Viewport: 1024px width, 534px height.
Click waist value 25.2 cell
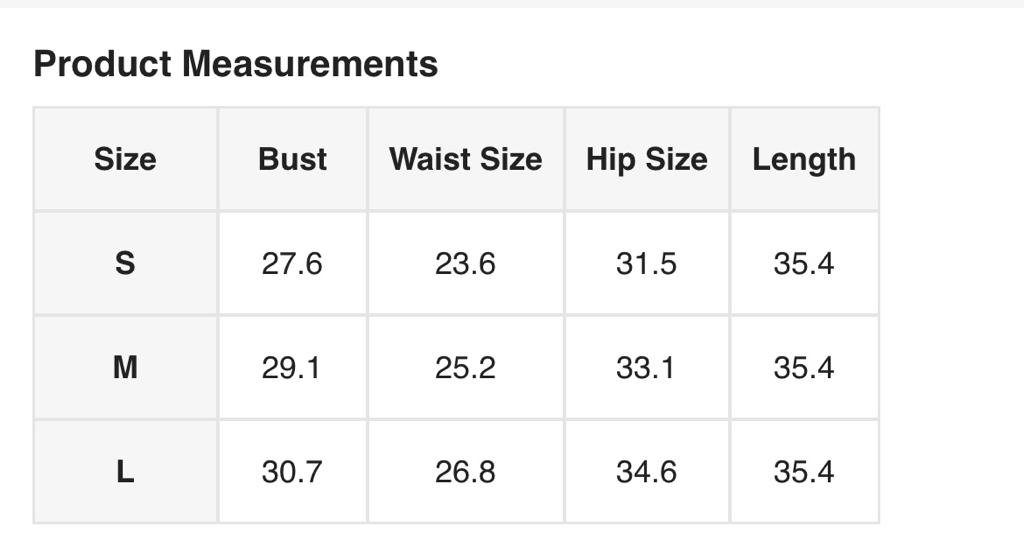pos(465,368)
